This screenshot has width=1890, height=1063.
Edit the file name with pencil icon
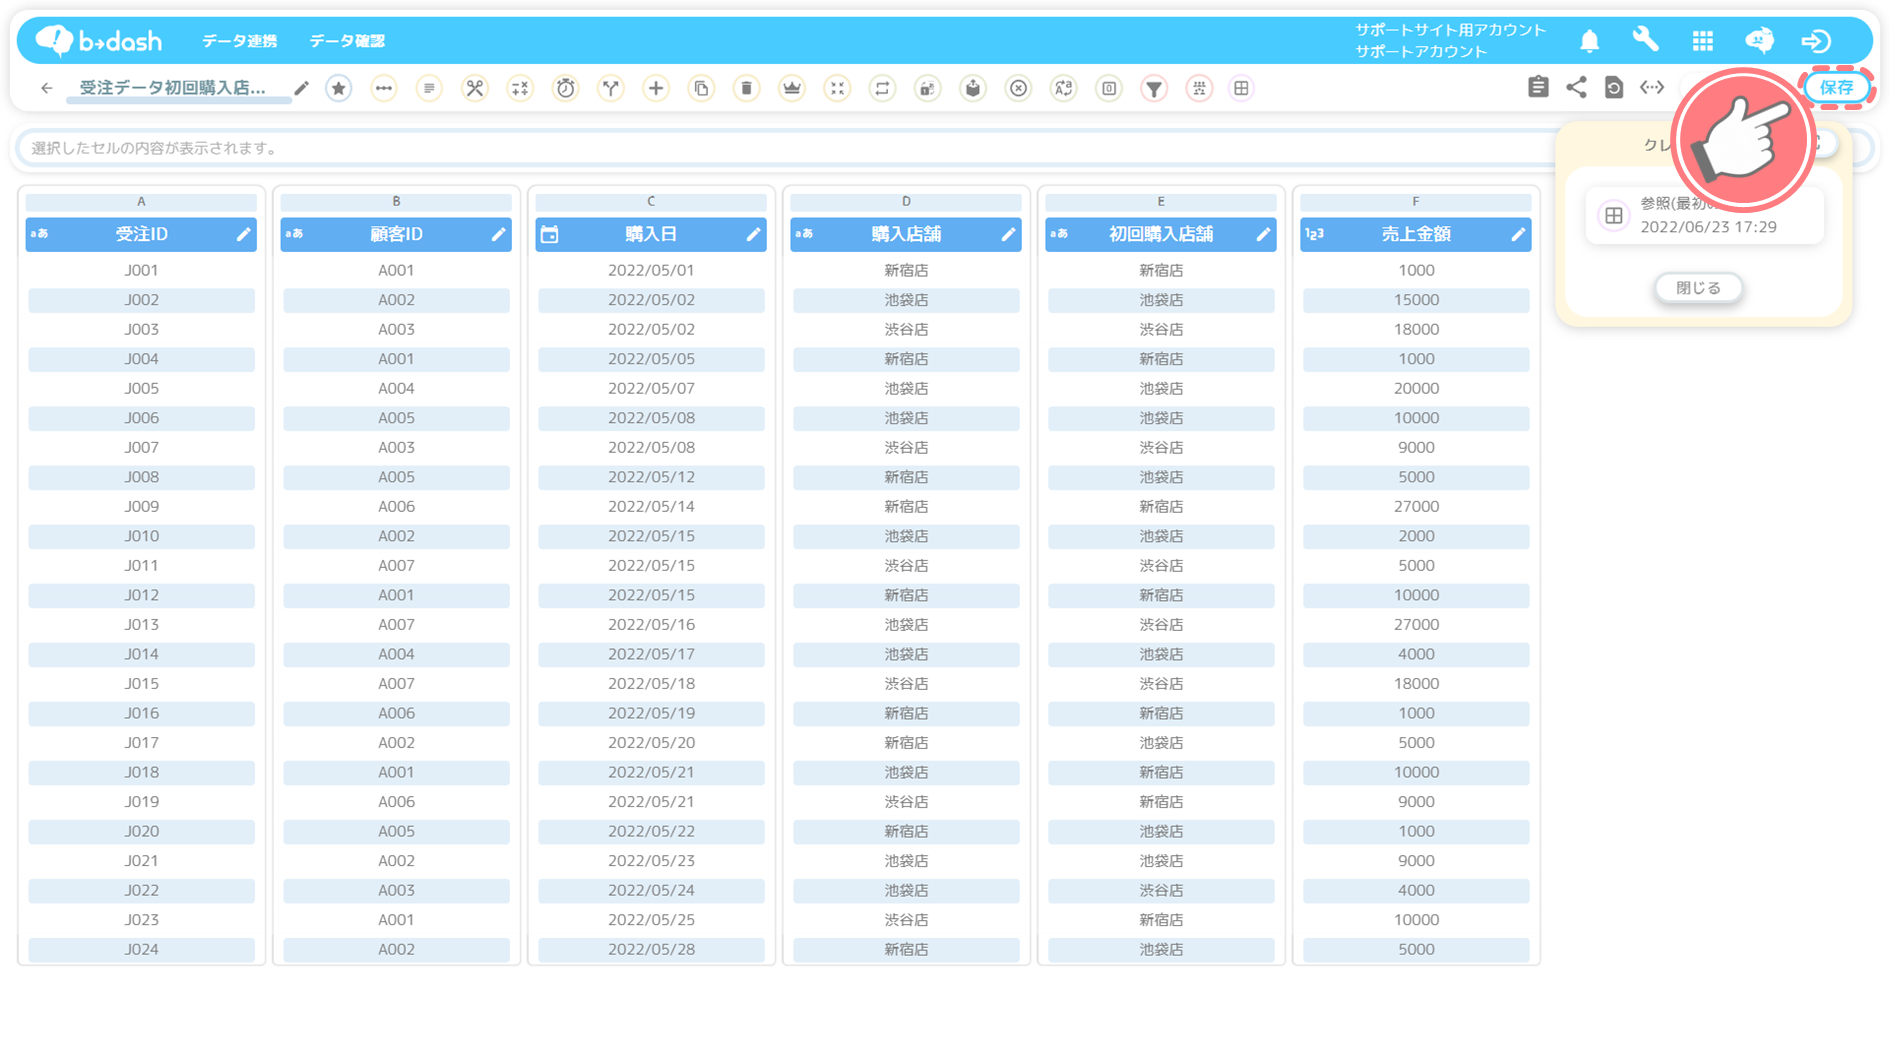tap(301, 88)
